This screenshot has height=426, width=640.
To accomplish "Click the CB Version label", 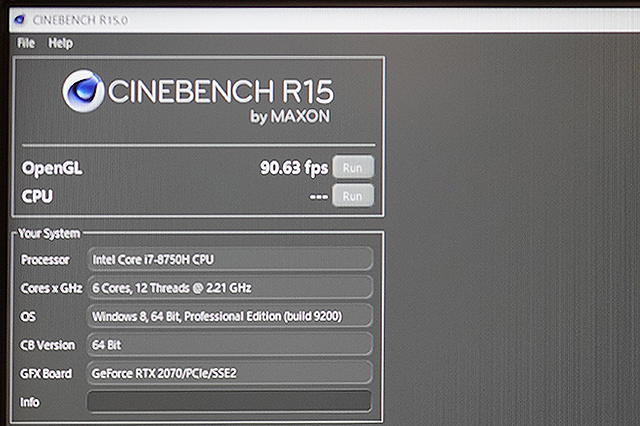I will (x=47, y=345).
